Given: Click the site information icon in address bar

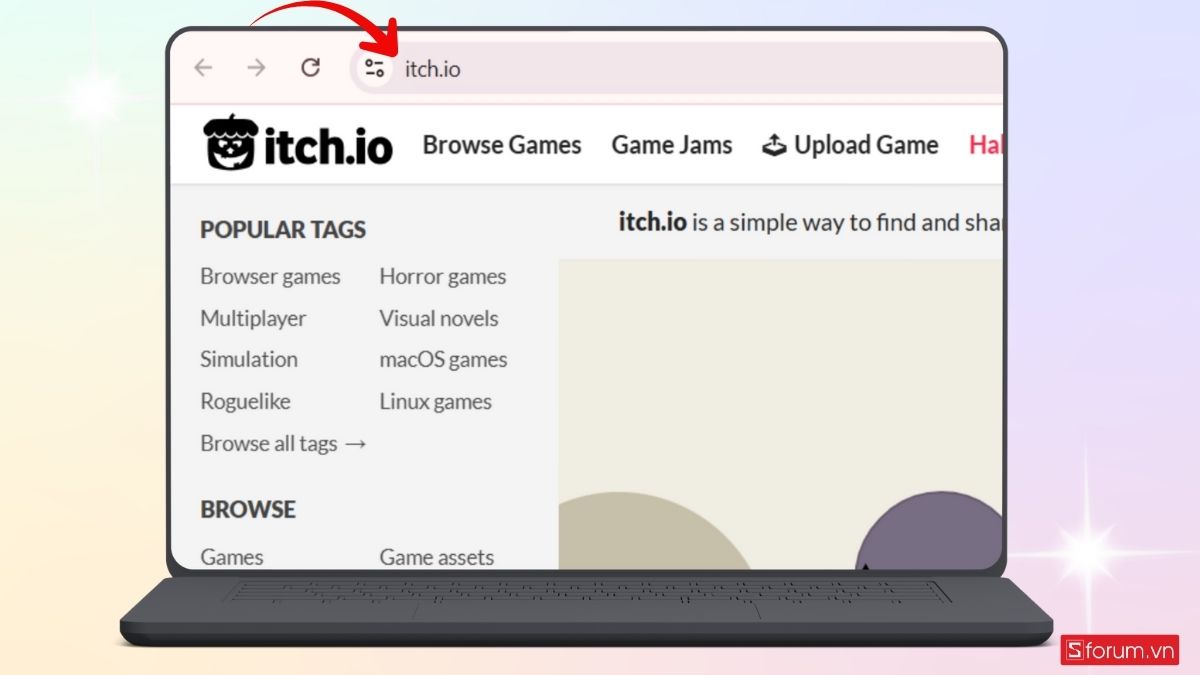Looking at the screenshot, I should (x=374, y=69).
